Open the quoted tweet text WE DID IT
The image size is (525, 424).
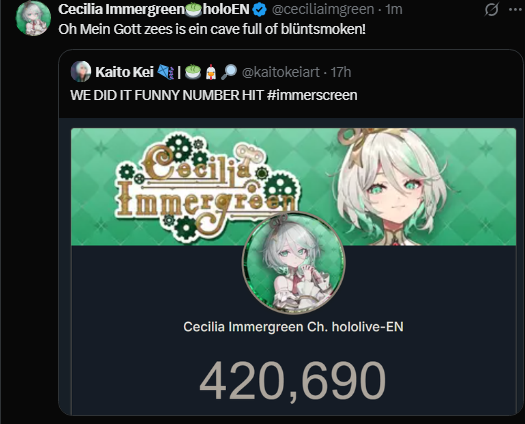214,95
